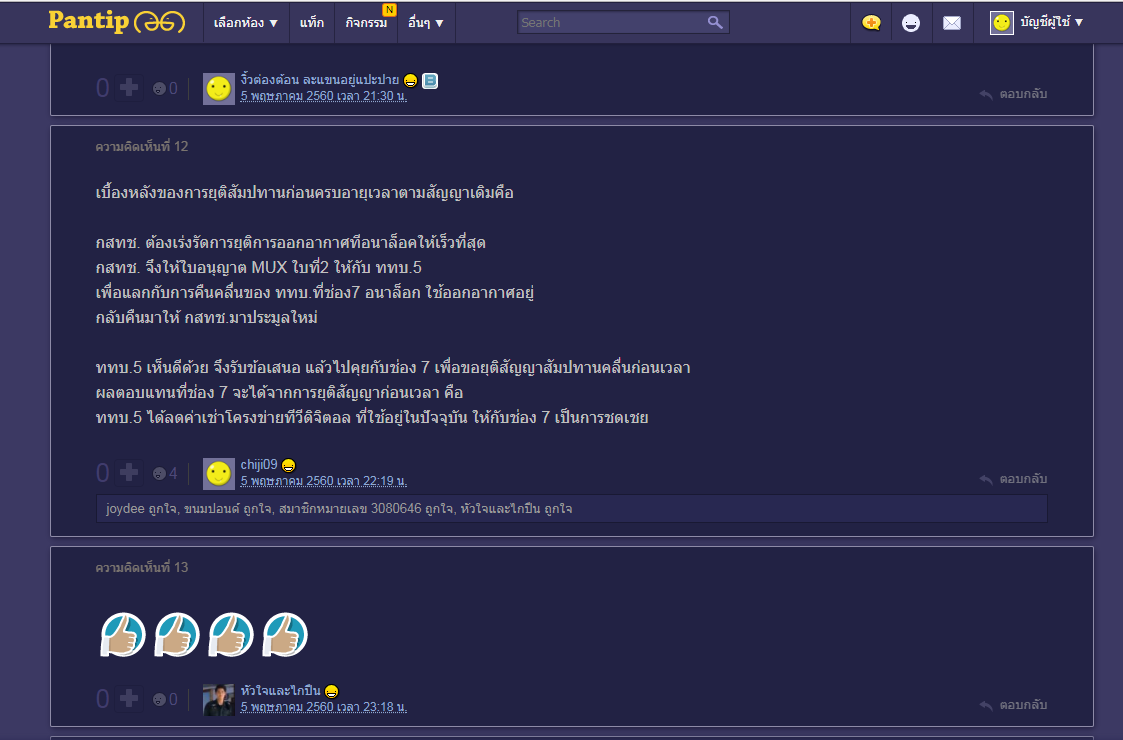Click the joydee ถูกใจ reactions list

click(572, 509)
